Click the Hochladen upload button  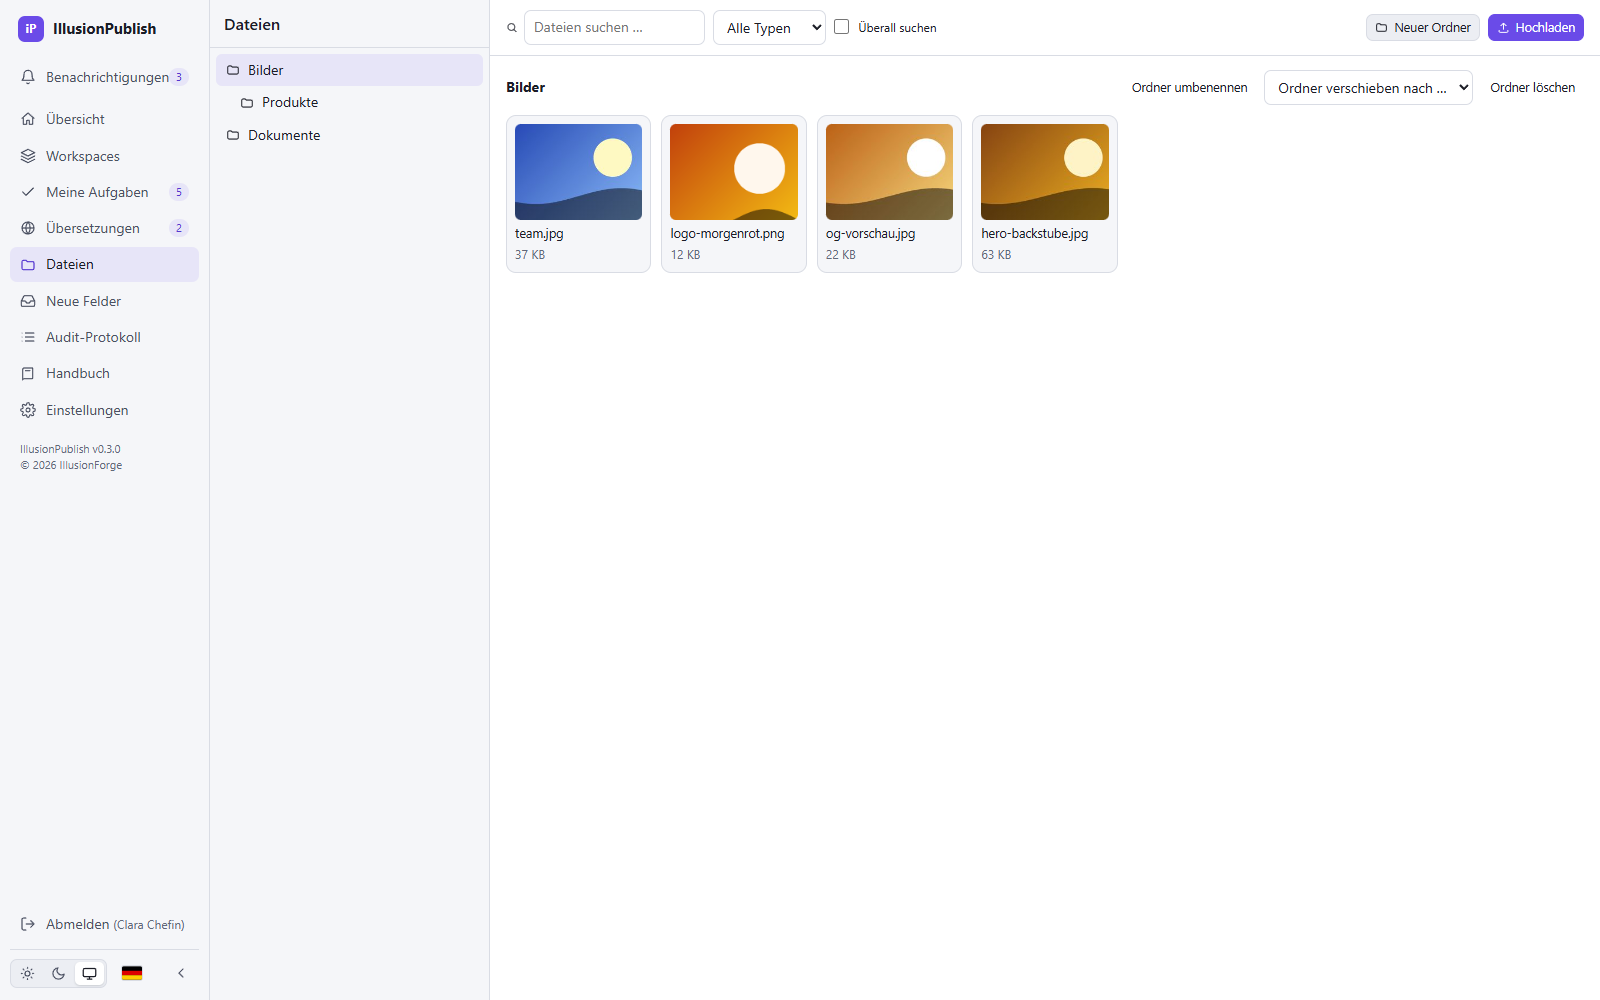click(1536, 28)
